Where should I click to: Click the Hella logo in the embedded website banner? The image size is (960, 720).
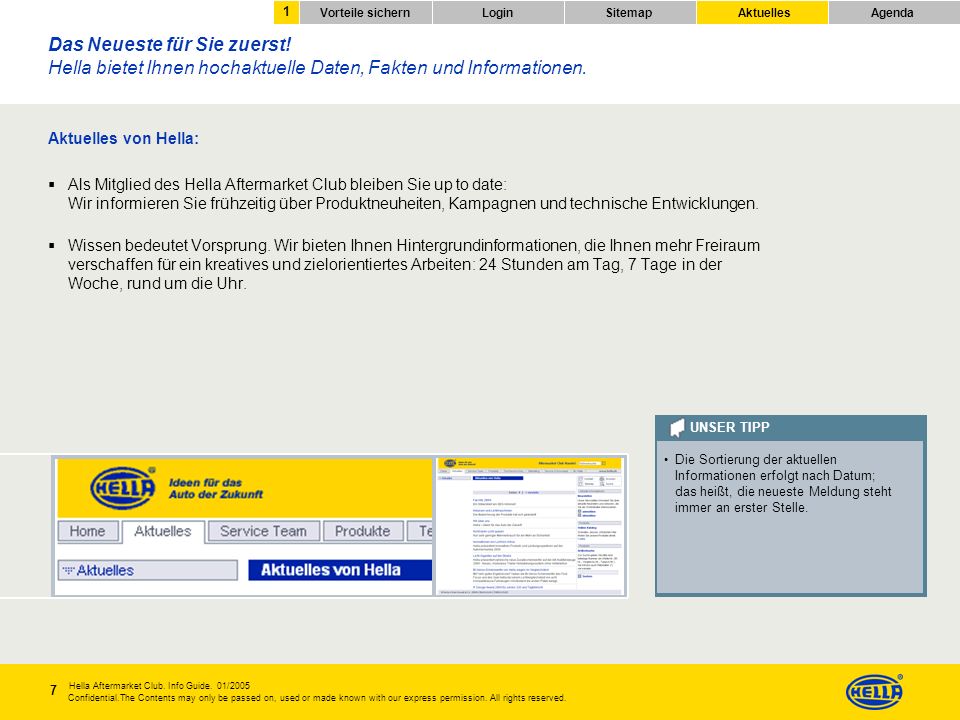[122, 487]
